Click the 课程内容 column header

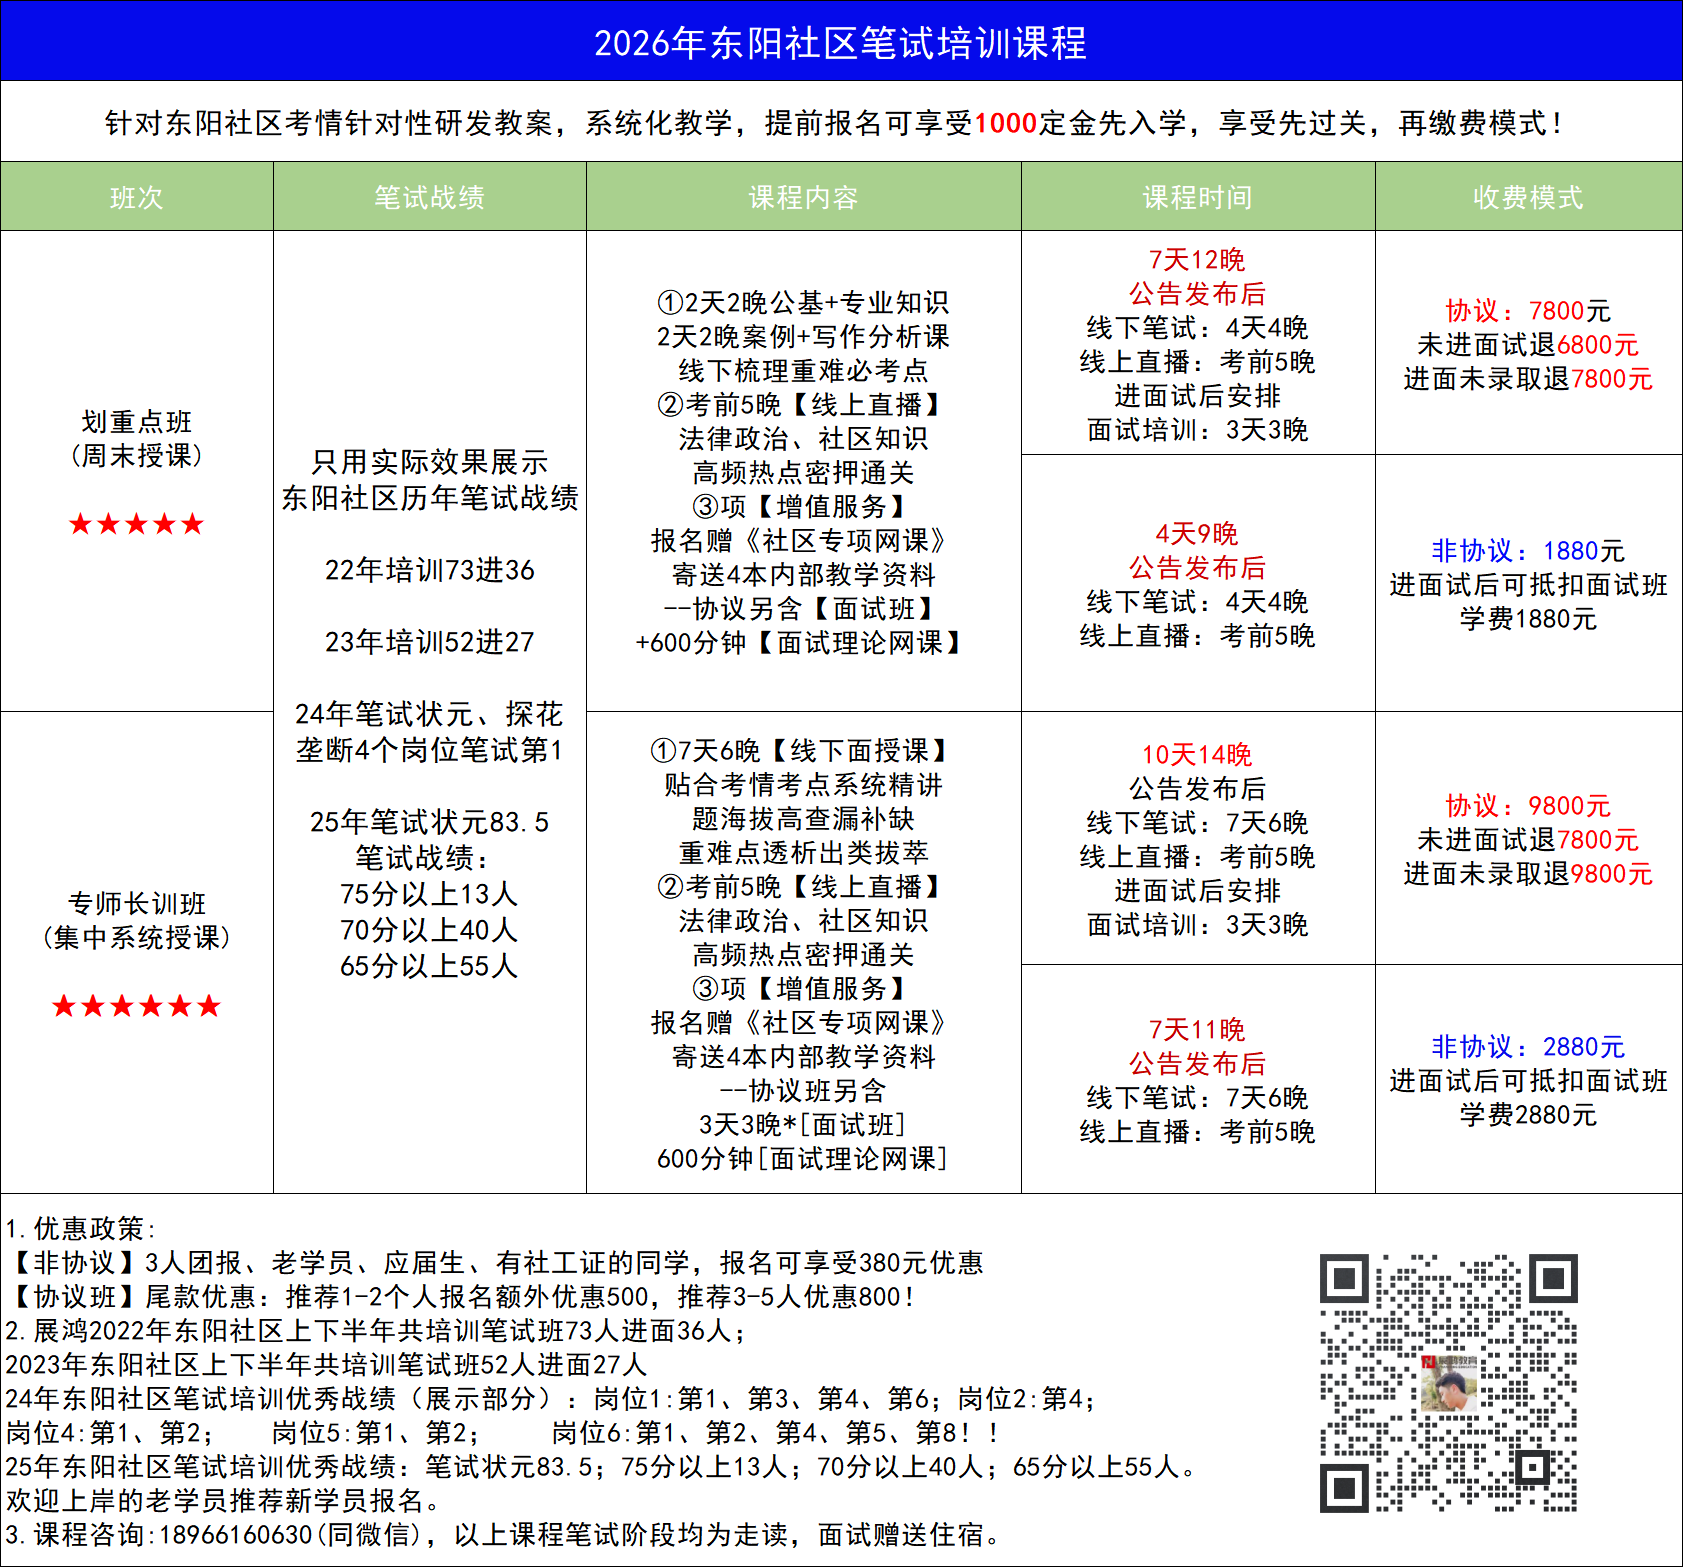pos(803,197)
